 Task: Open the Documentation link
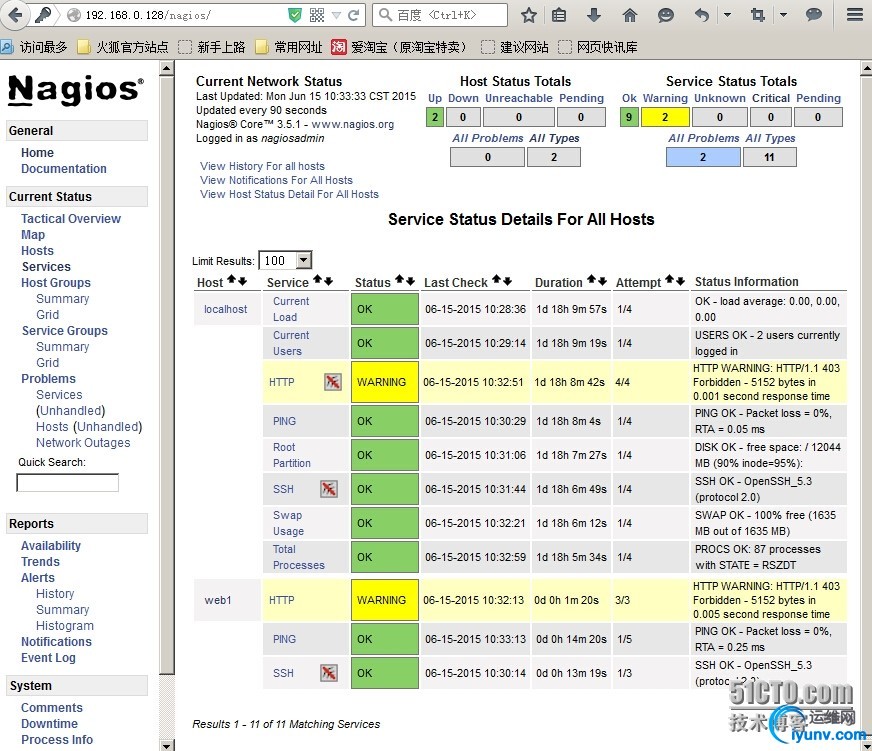(63, 169)
